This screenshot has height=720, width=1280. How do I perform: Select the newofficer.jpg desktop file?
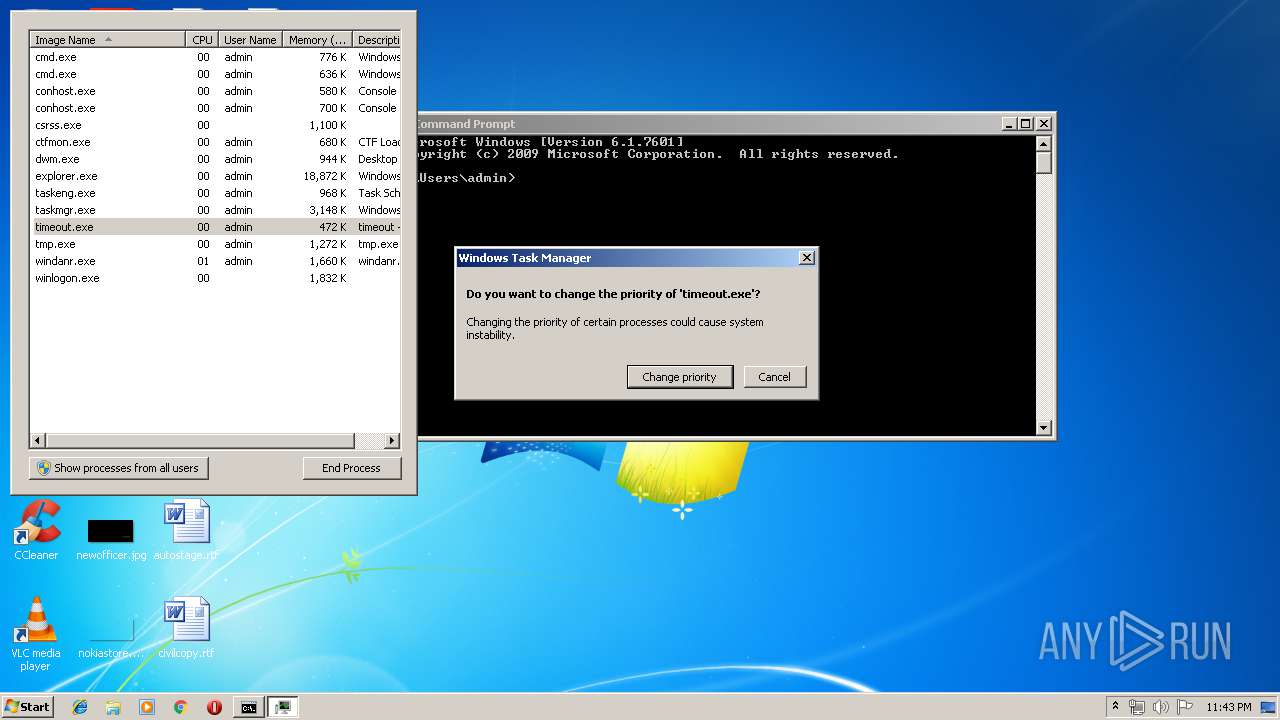pos(111,539)
